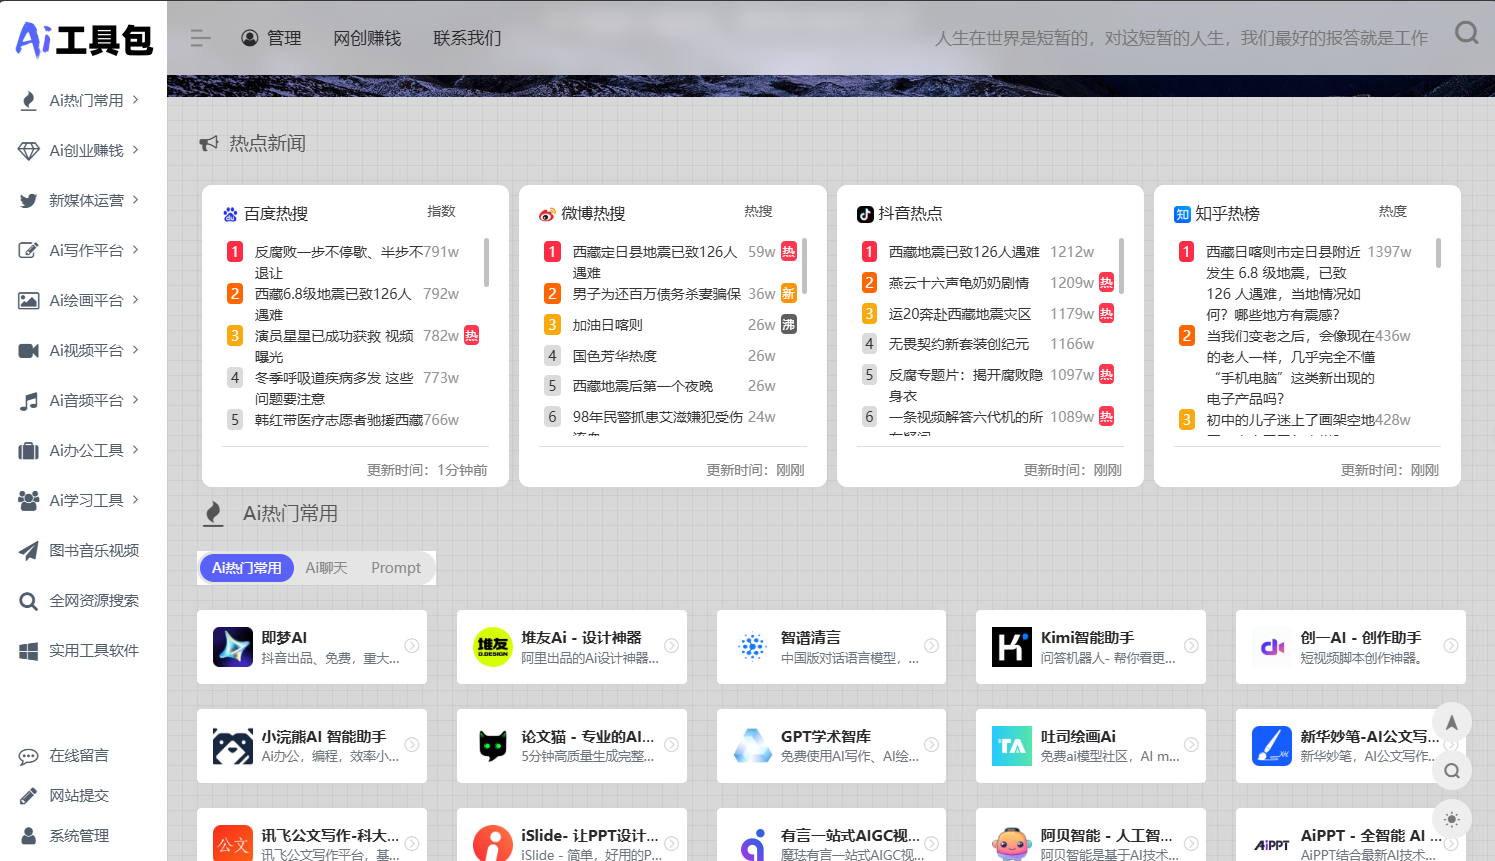Click the 联系我们 link in header
This screenshot has width=1495, height=861.
(x=467, y=38)
